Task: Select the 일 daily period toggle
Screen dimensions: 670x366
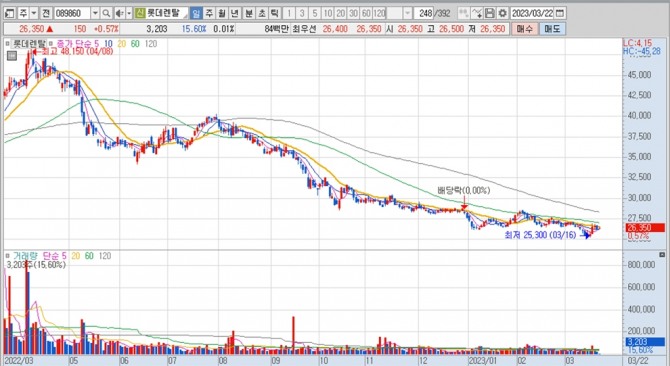Action: 196,13
